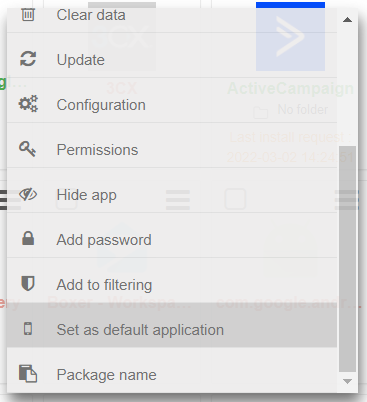Click the trash icon beside Clear data

(x=28, y=15)
